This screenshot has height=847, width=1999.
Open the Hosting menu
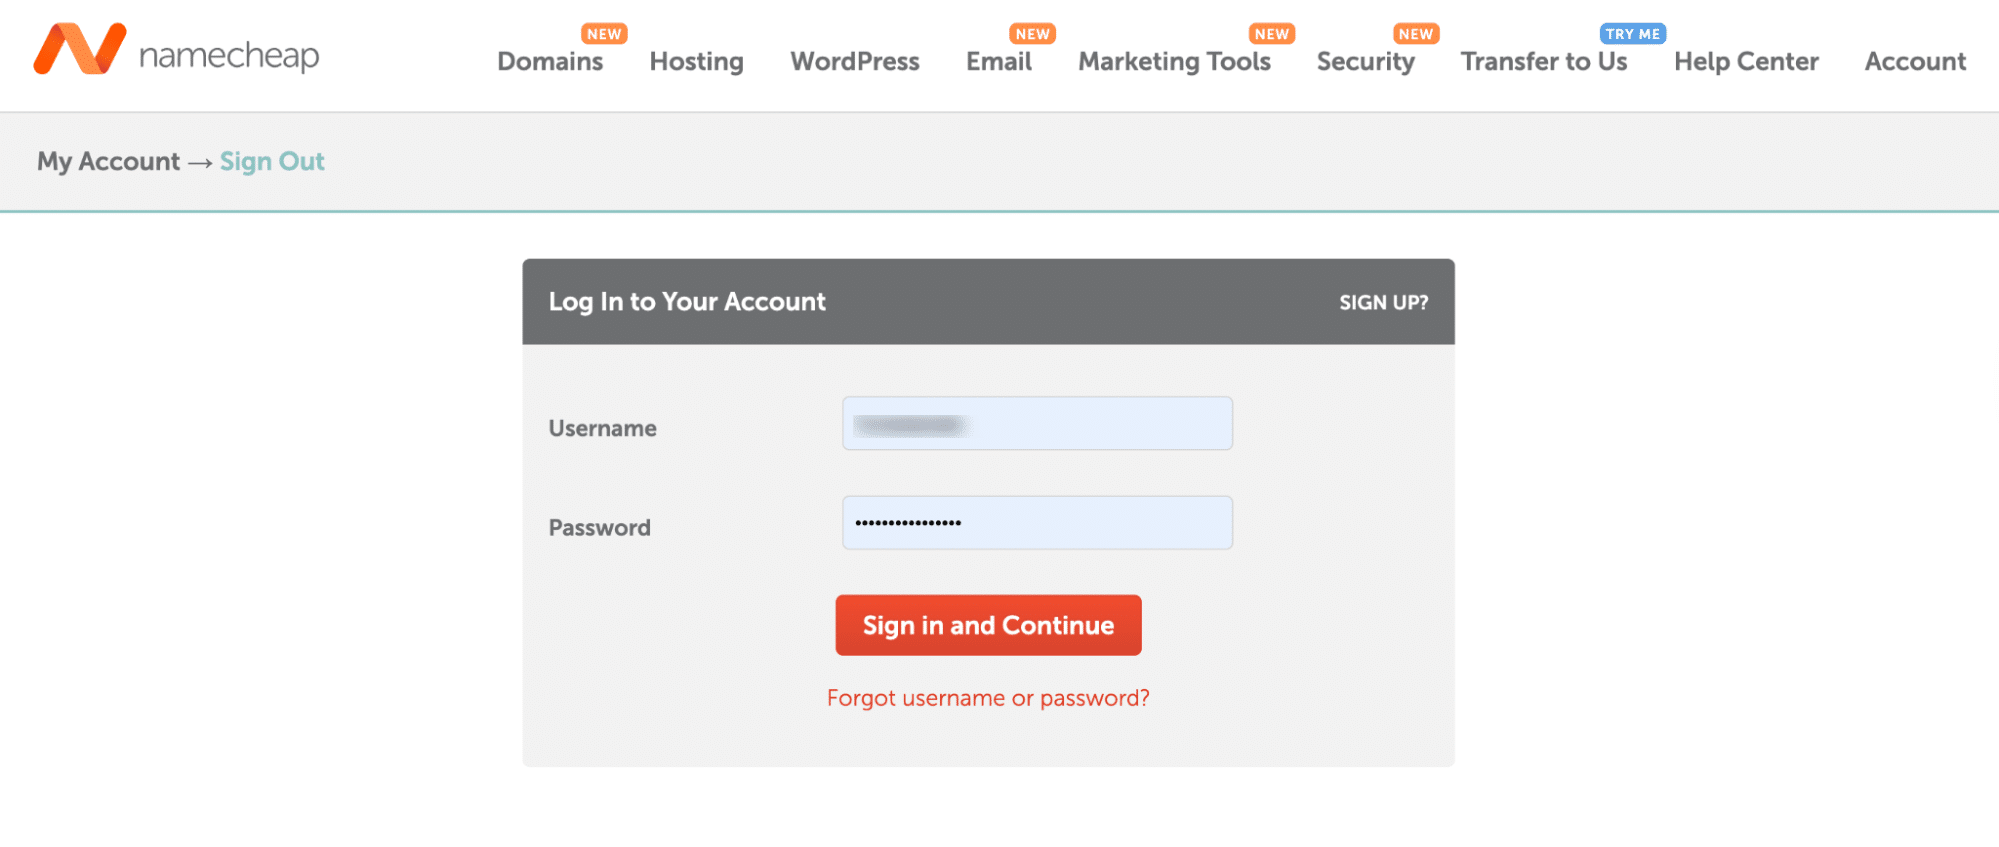click(696, 62)
